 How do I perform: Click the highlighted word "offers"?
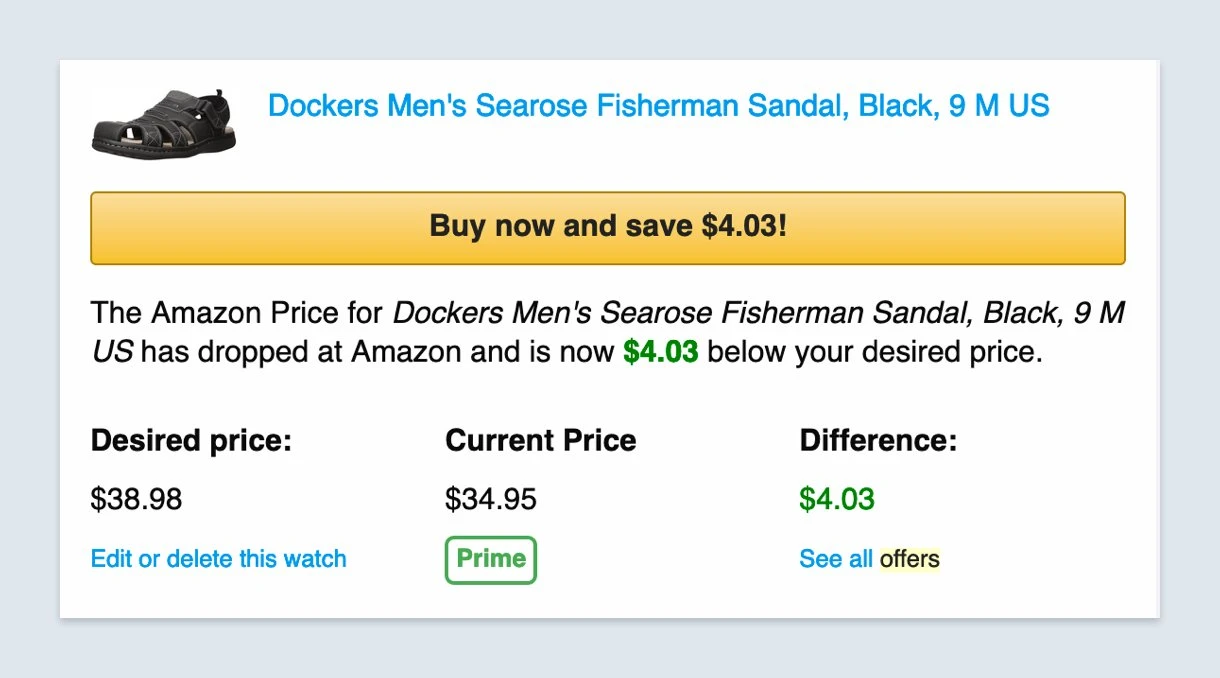(910, 558)
